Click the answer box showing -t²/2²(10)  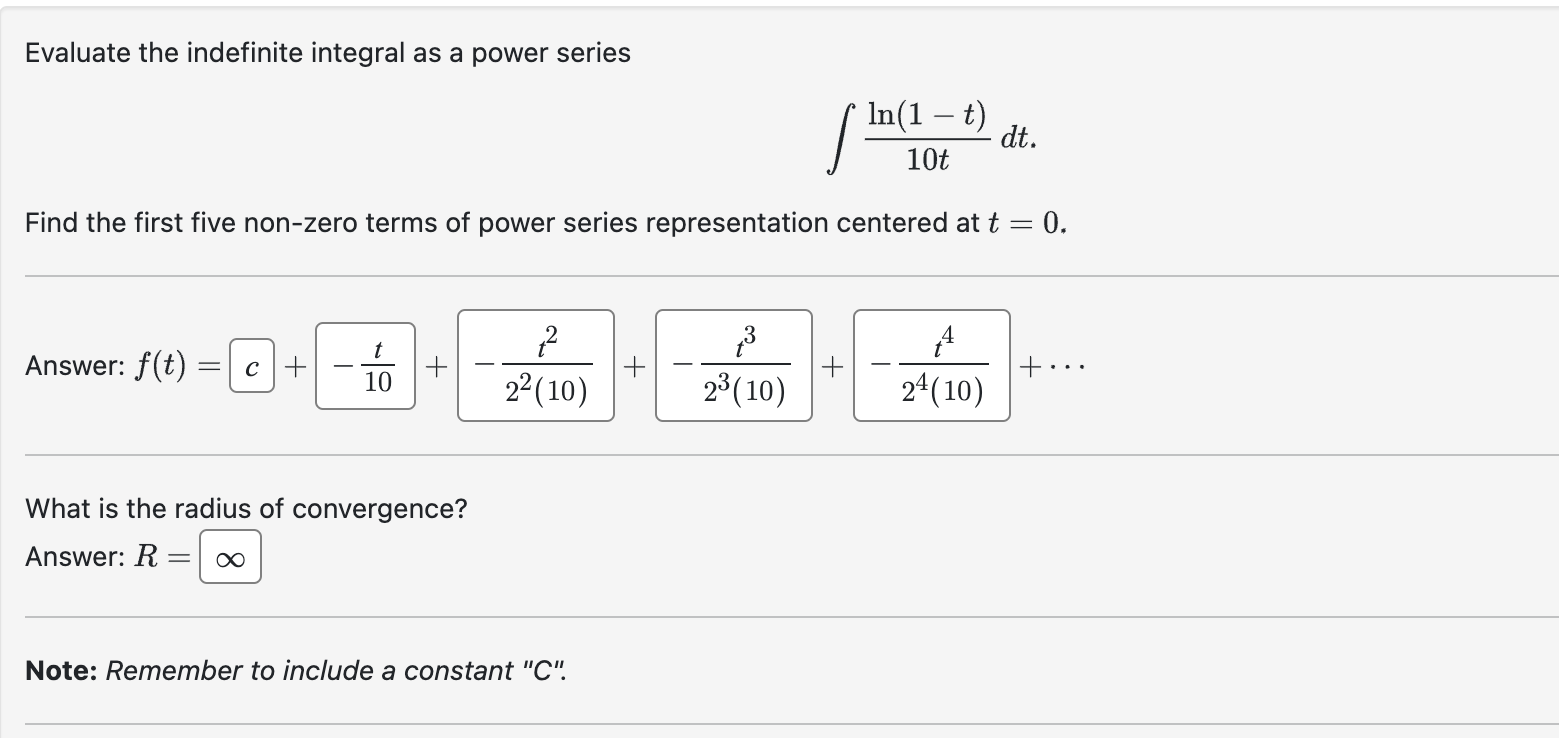(x=536, y=364)
